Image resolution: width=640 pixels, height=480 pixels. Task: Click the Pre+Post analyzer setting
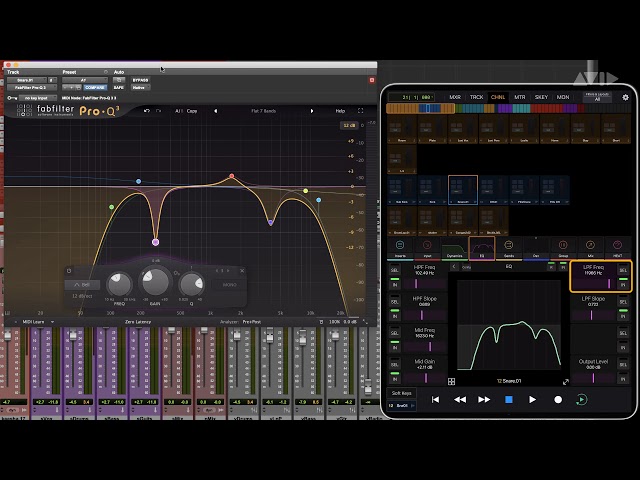251,322
